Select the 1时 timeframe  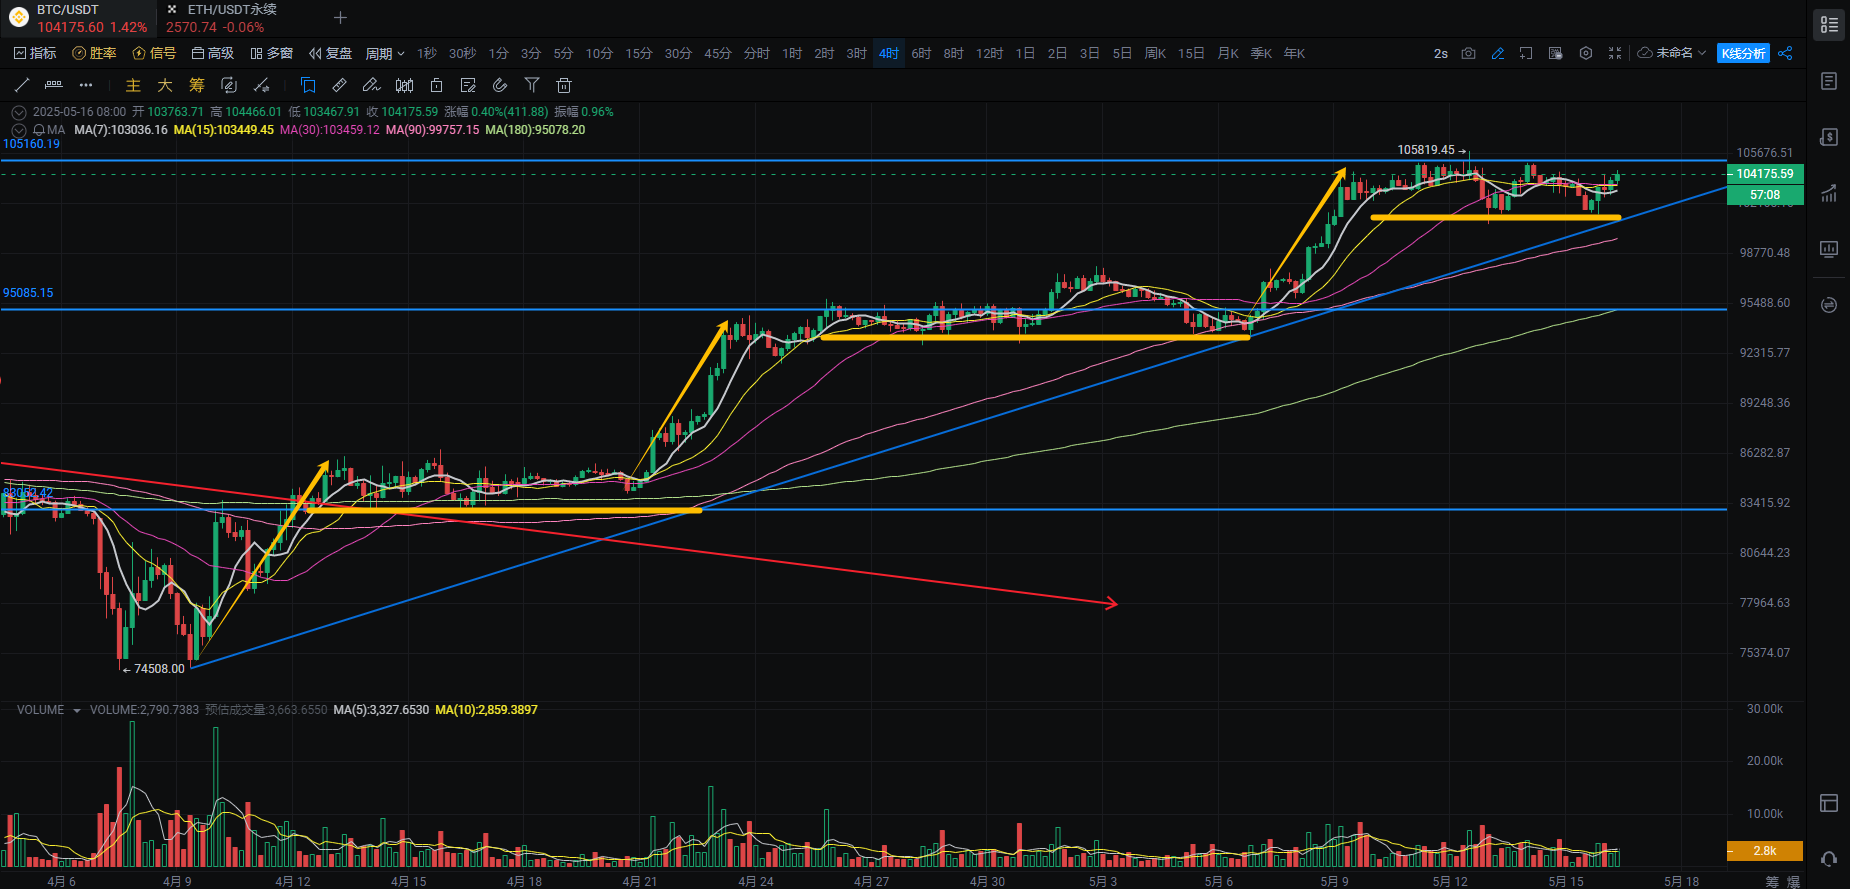tap(792, 54)
